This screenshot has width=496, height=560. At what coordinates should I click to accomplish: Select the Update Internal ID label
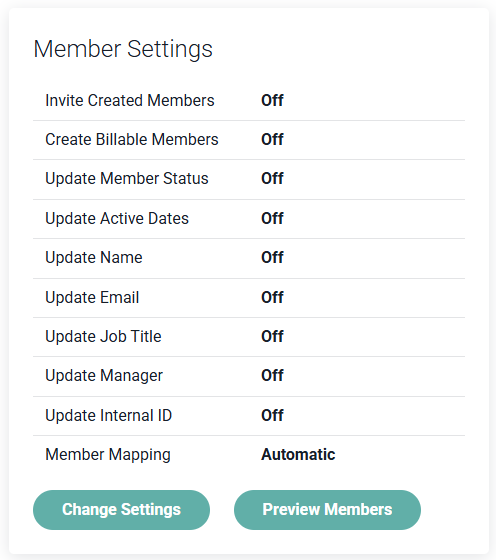tap(109, 415)
